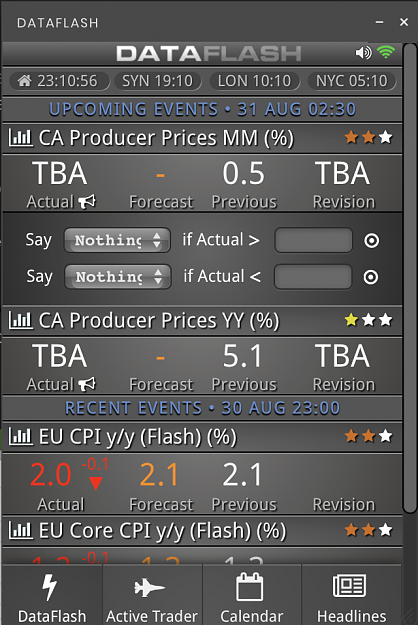Mute sound with the speaker icon
Screen dimensions: 418x625
click(x=363, y=52)
